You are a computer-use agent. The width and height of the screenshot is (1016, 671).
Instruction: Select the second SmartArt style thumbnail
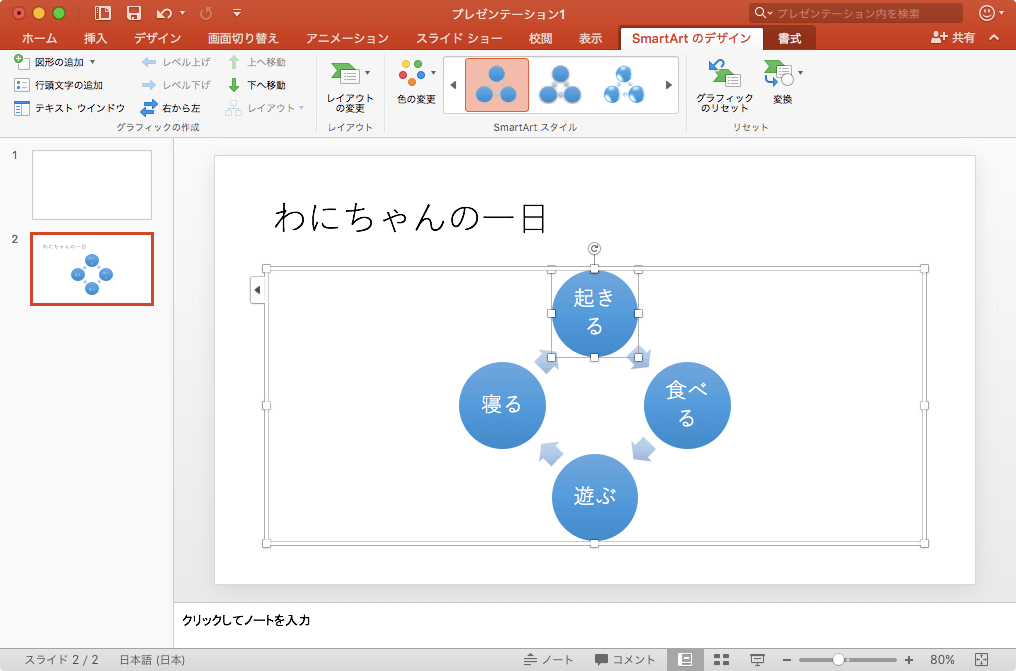(x=560, y=85)
